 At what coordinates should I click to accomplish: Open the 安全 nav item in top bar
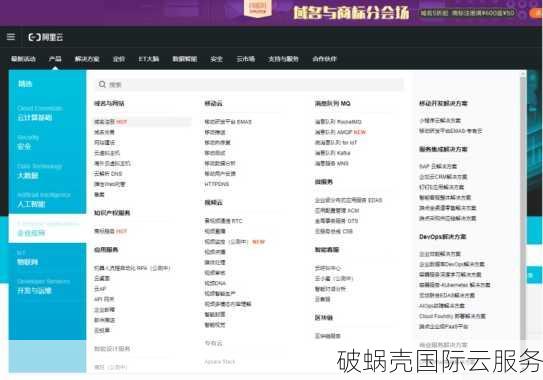(216, 59)
